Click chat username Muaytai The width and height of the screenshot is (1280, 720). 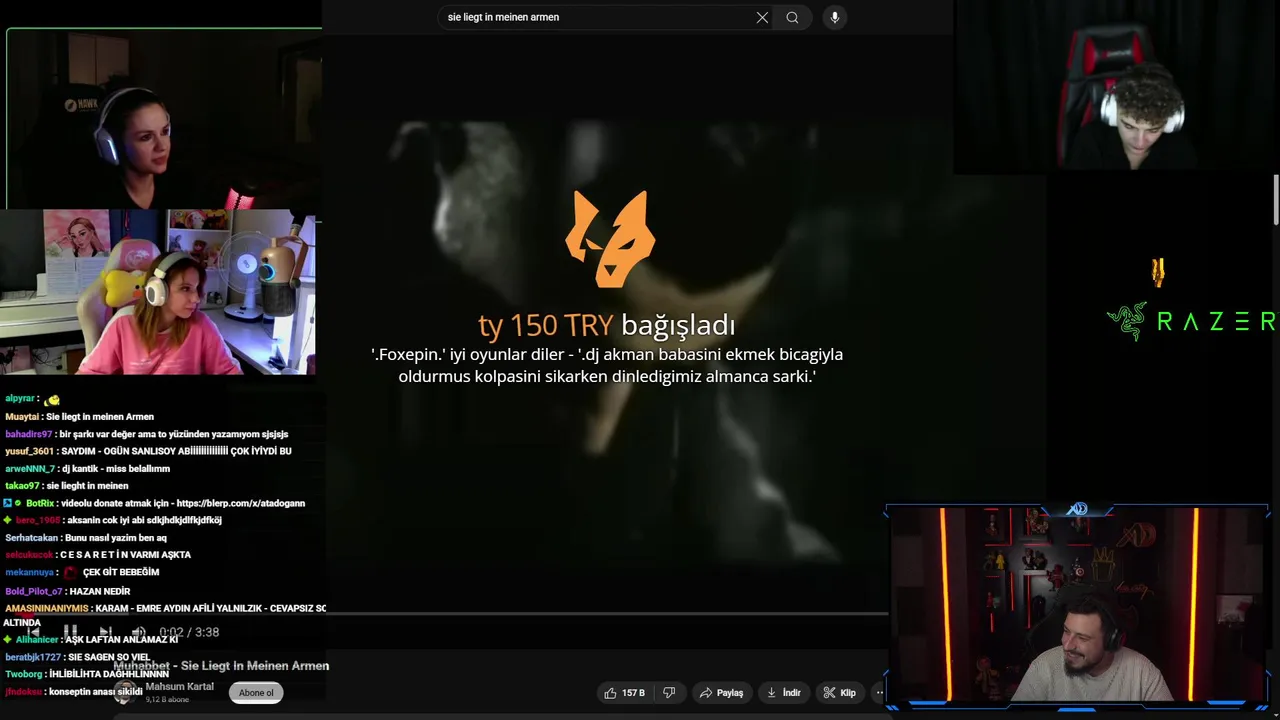(x=22, y=416)
